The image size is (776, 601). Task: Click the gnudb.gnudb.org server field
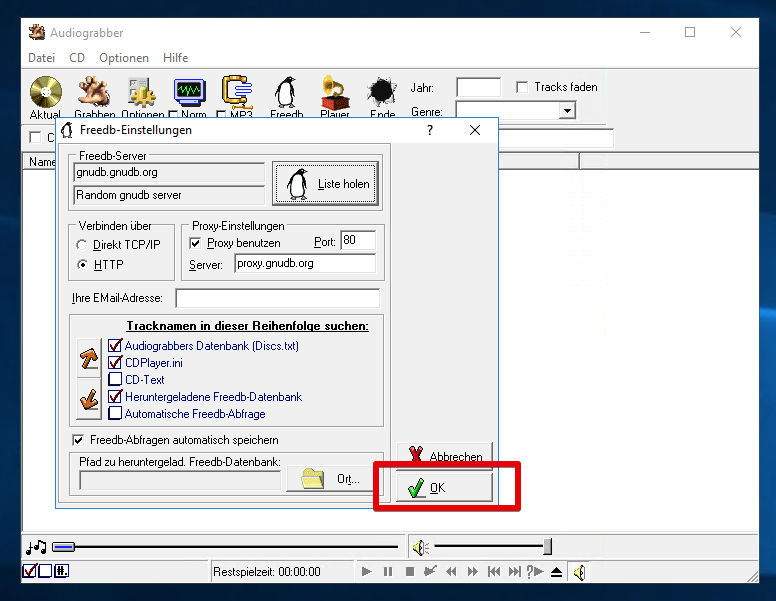point(169,172)
